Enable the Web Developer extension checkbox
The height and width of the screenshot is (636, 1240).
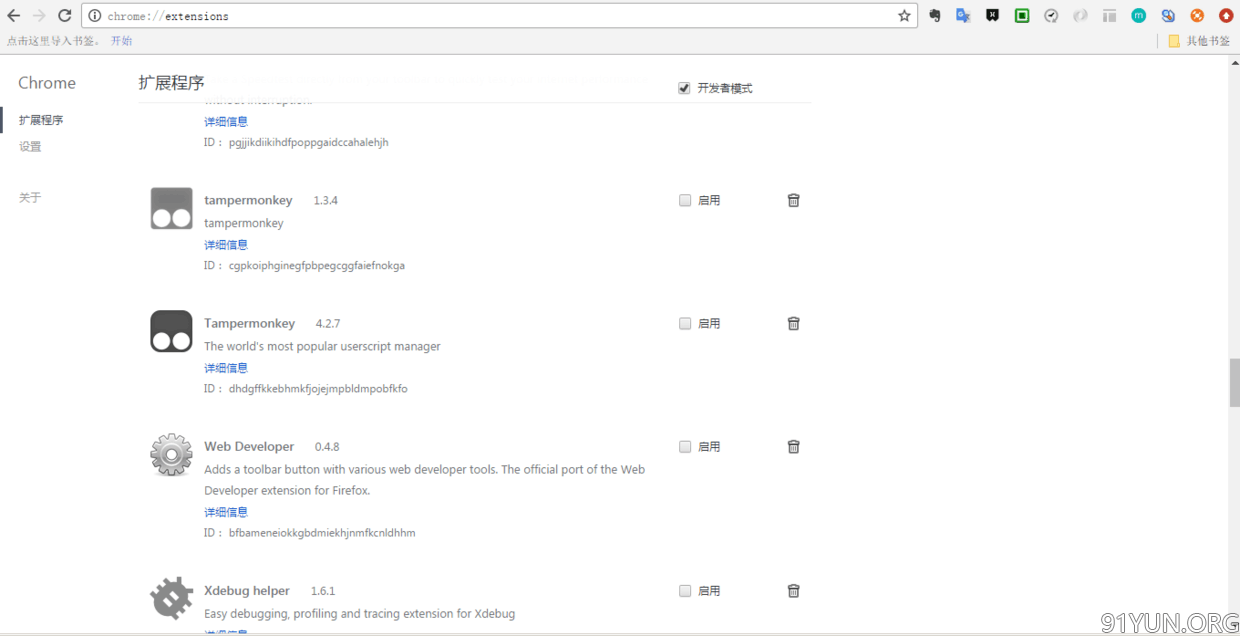[x=685, y=446]
